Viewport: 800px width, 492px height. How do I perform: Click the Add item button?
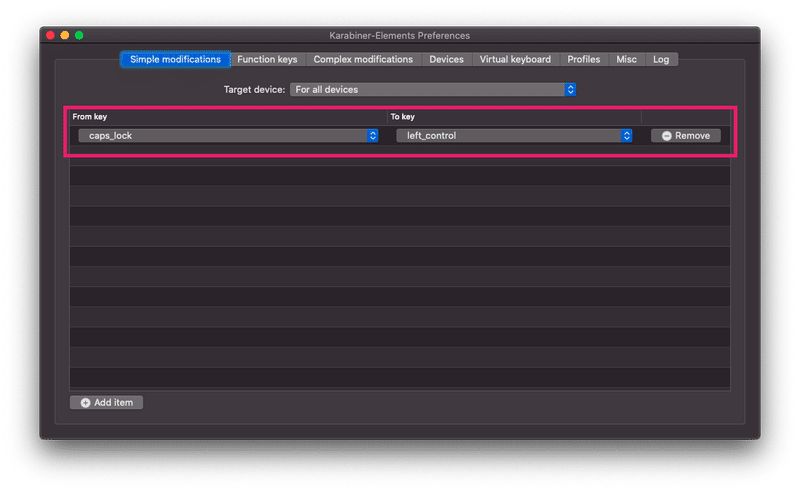[x=107, y=403]
